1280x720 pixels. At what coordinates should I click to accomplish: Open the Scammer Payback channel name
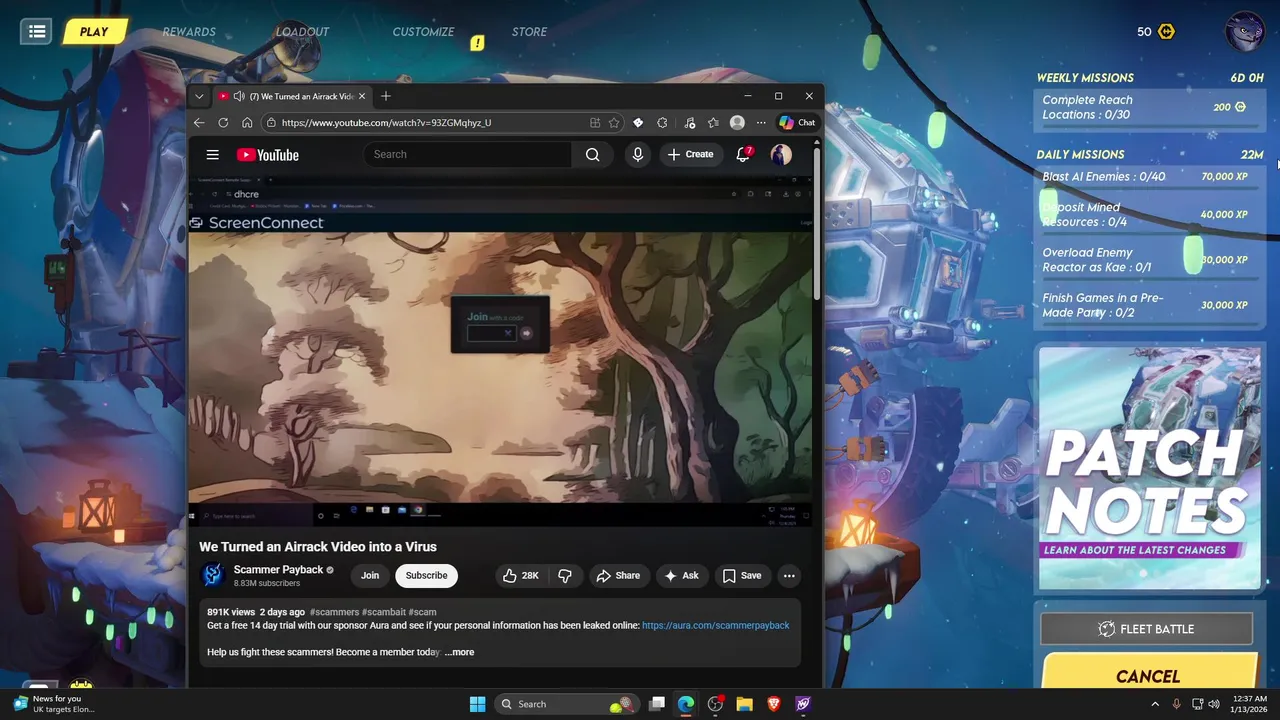[278, 569]
